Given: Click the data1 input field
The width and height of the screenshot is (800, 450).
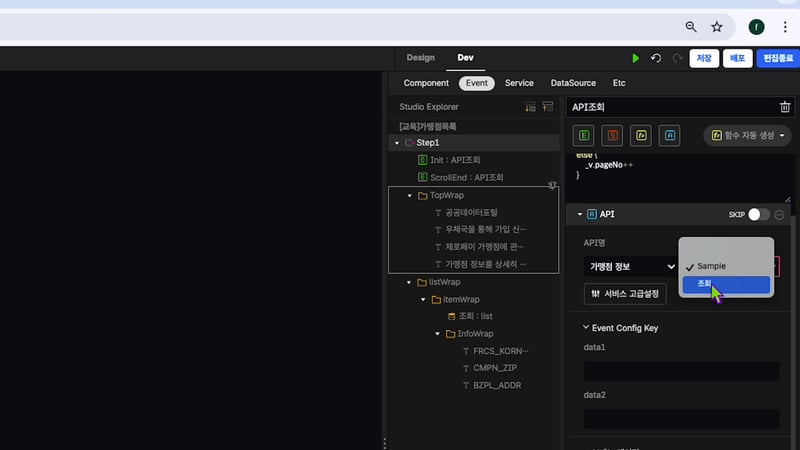Looking at the screenshot, I should (682, 371).
